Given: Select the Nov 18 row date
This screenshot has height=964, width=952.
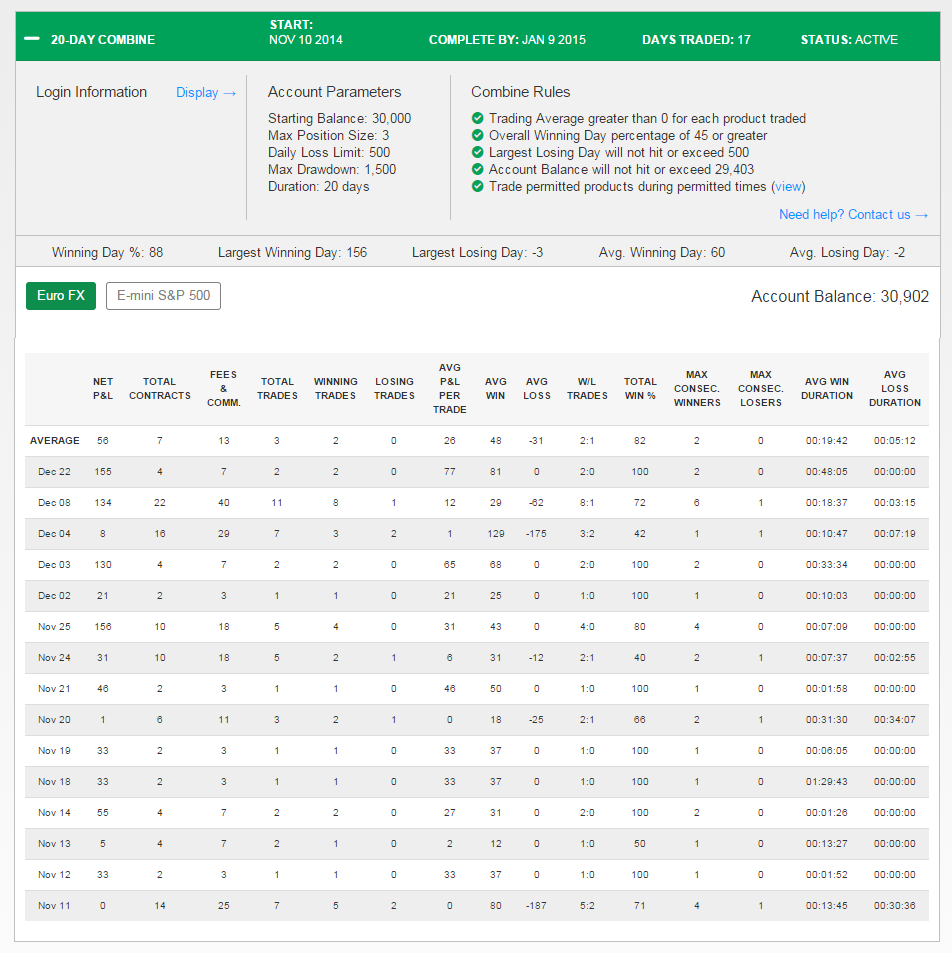Looking at the screenshot, I should pos(54,781).
